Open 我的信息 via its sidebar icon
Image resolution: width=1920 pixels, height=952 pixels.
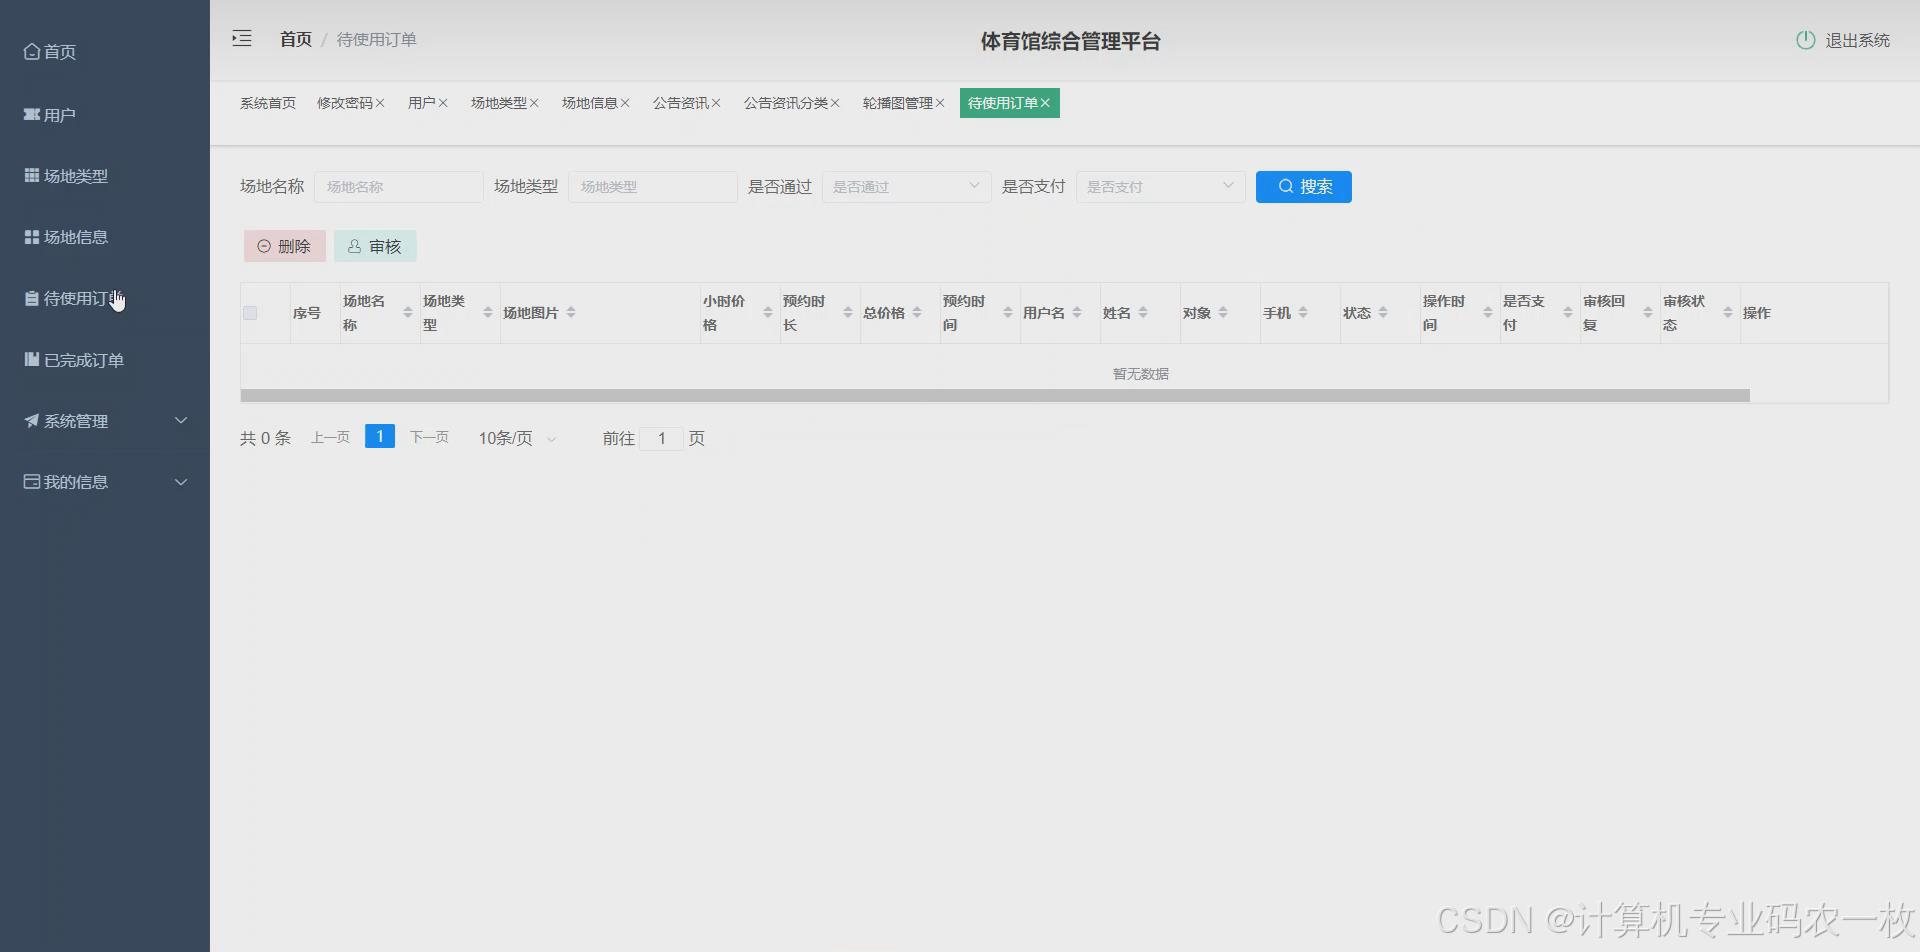coord(30,481)
